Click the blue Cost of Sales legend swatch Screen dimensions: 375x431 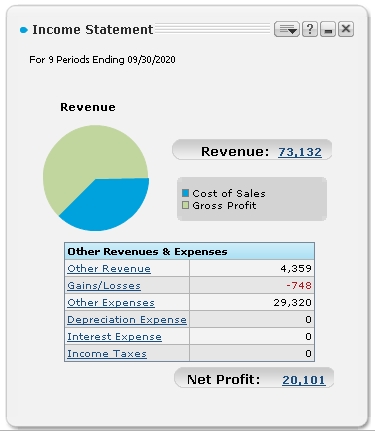186,193
